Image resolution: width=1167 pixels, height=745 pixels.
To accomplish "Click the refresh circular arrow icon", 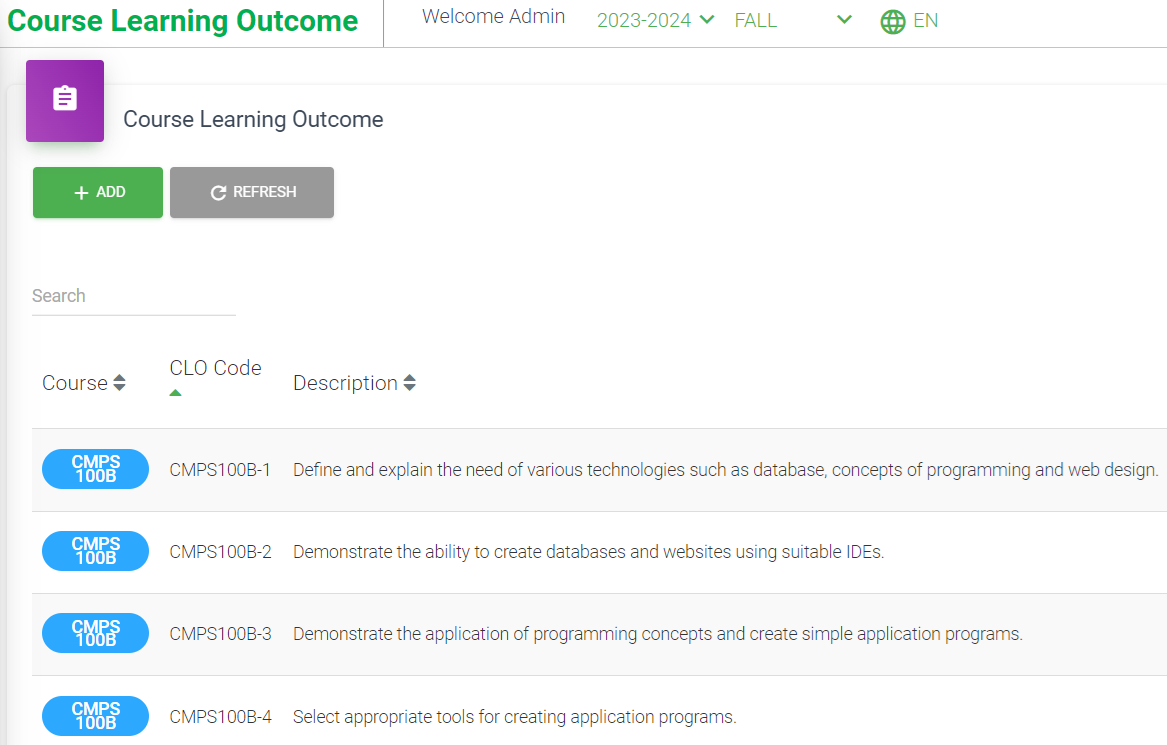I will pos(218,193).
